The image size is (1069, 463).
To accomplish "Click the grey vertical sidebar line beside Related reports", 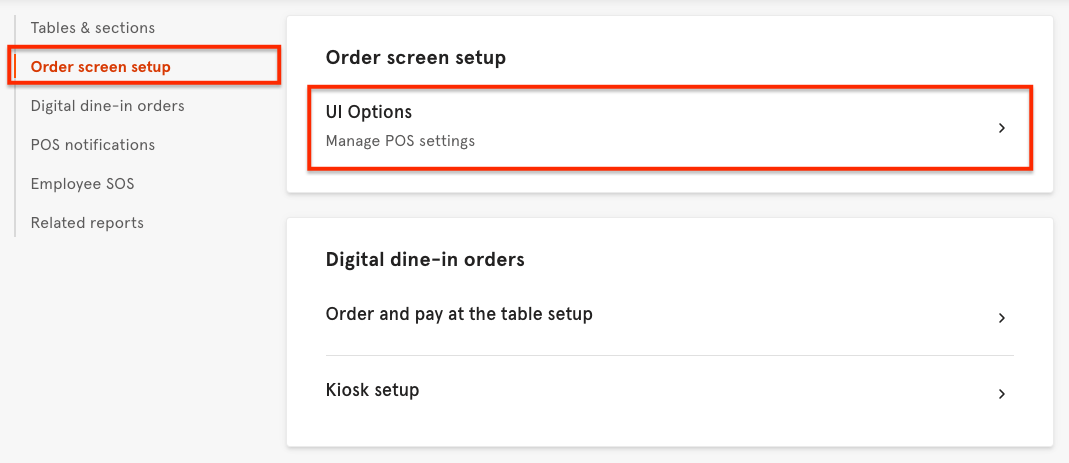I will (16, 223).
